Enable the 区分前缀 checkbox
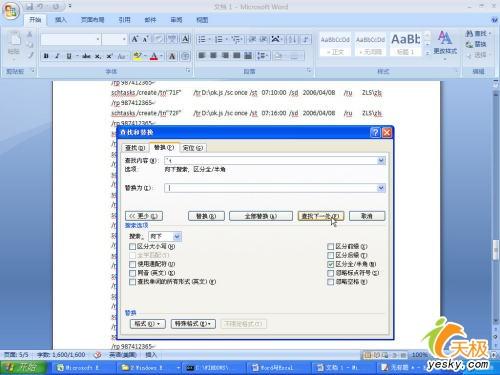Viewport: 500px width, 375px height. (x=330, y=247)
